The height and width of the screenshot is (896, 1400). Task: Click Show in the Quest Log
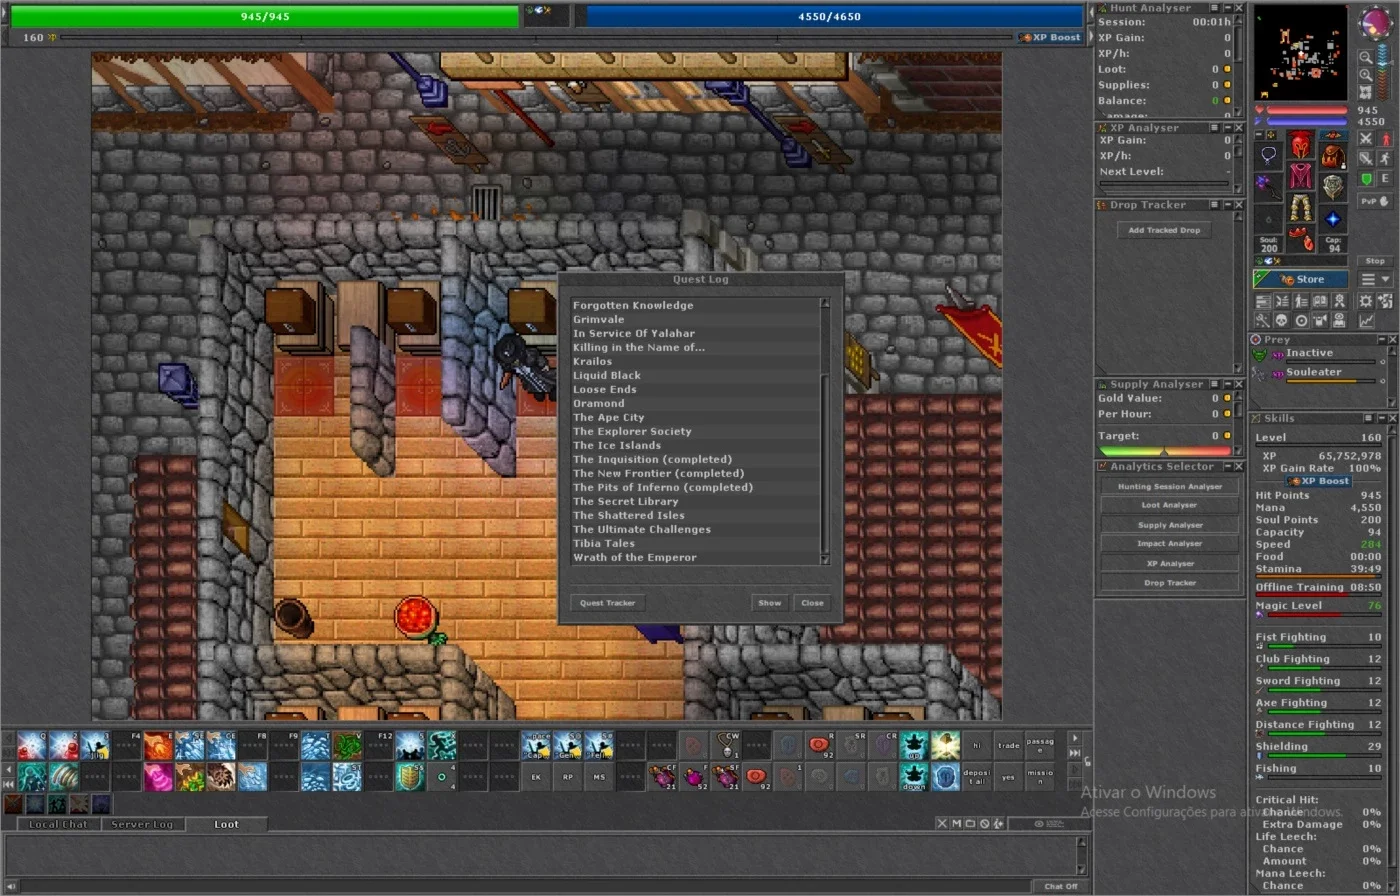769,602
